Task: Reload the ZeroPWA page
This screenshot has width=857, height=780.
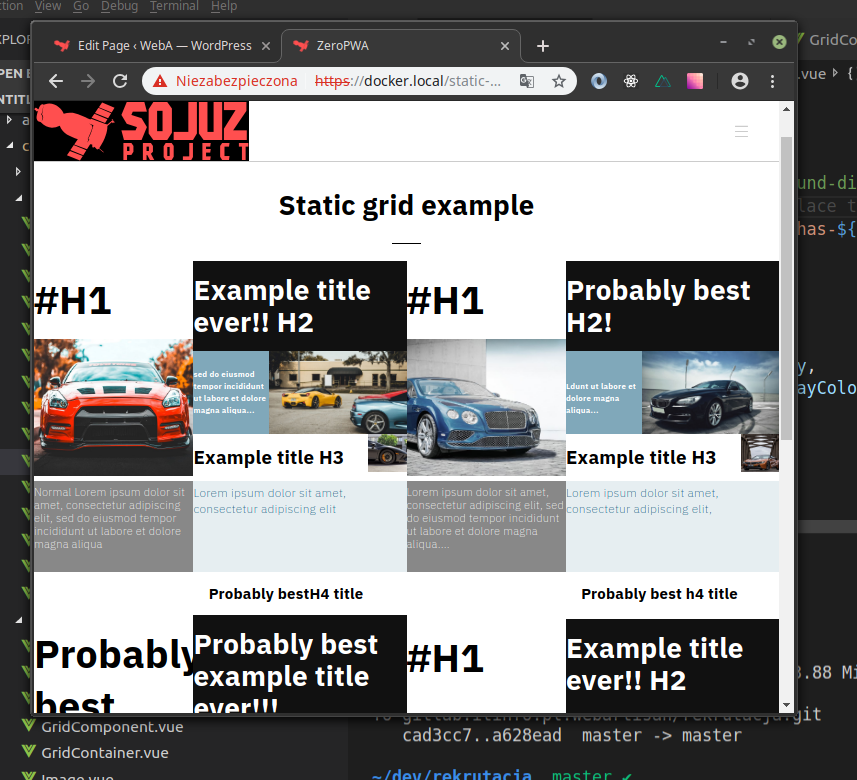Action: click(x=120, y=81)
